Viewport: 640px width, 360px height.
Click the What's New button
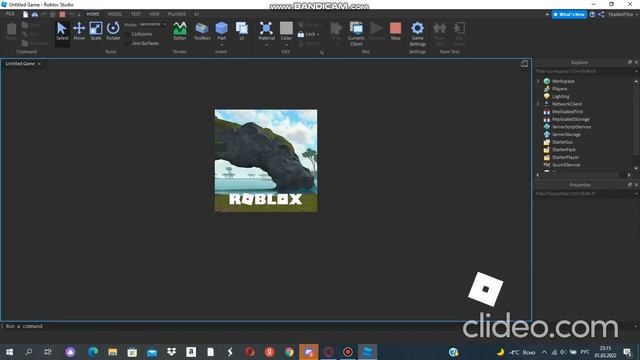569,14
